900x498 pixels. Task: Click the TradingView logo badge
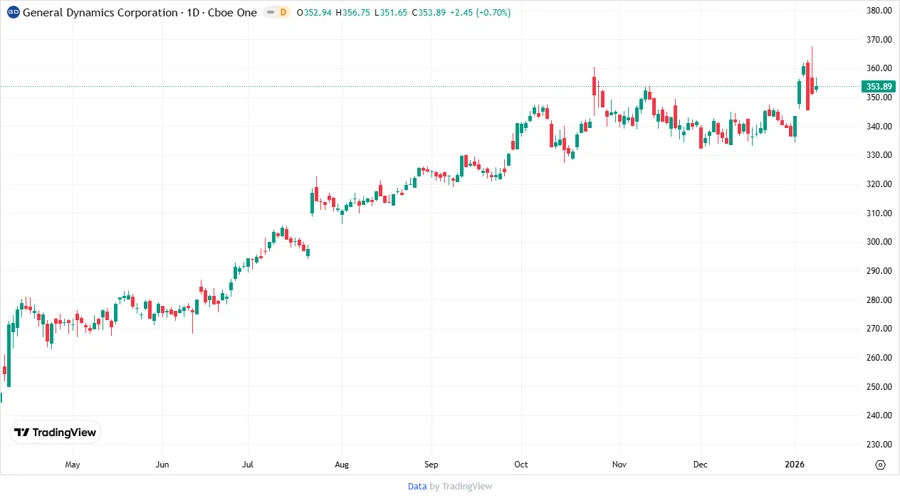55,433
